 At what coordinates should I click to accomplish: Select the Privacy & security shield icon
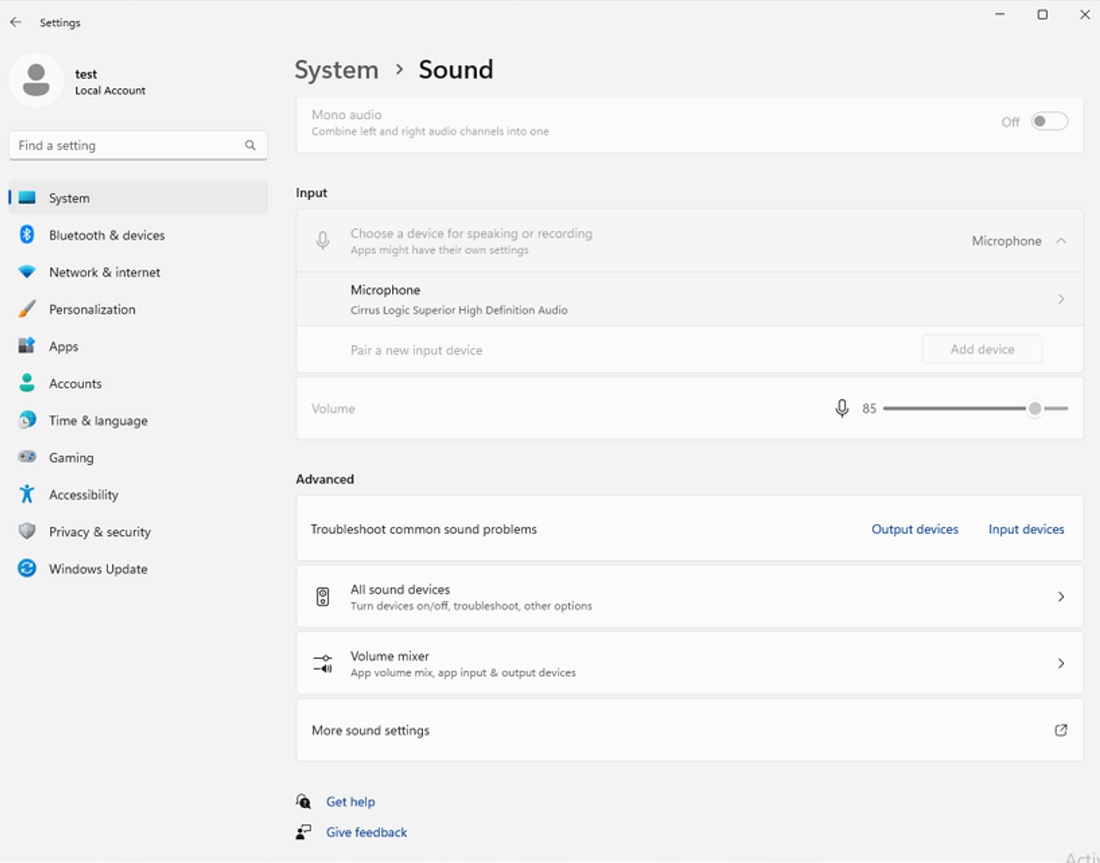coord(27,531)
